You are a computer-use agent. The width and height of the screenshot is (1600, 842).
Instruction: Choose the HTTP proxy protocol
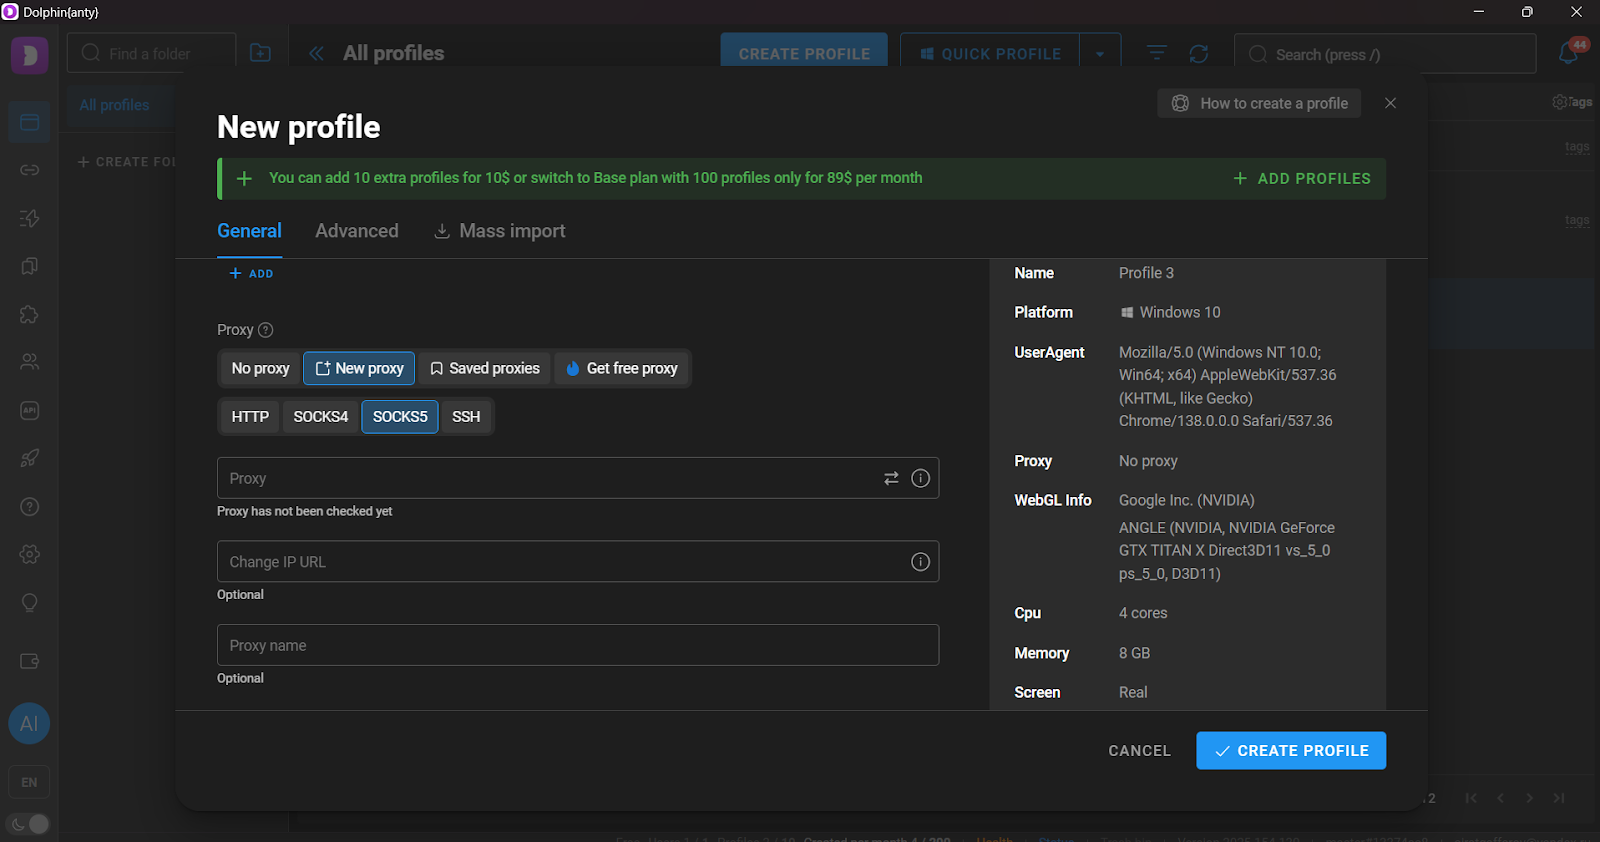click(x=250, y=417)
